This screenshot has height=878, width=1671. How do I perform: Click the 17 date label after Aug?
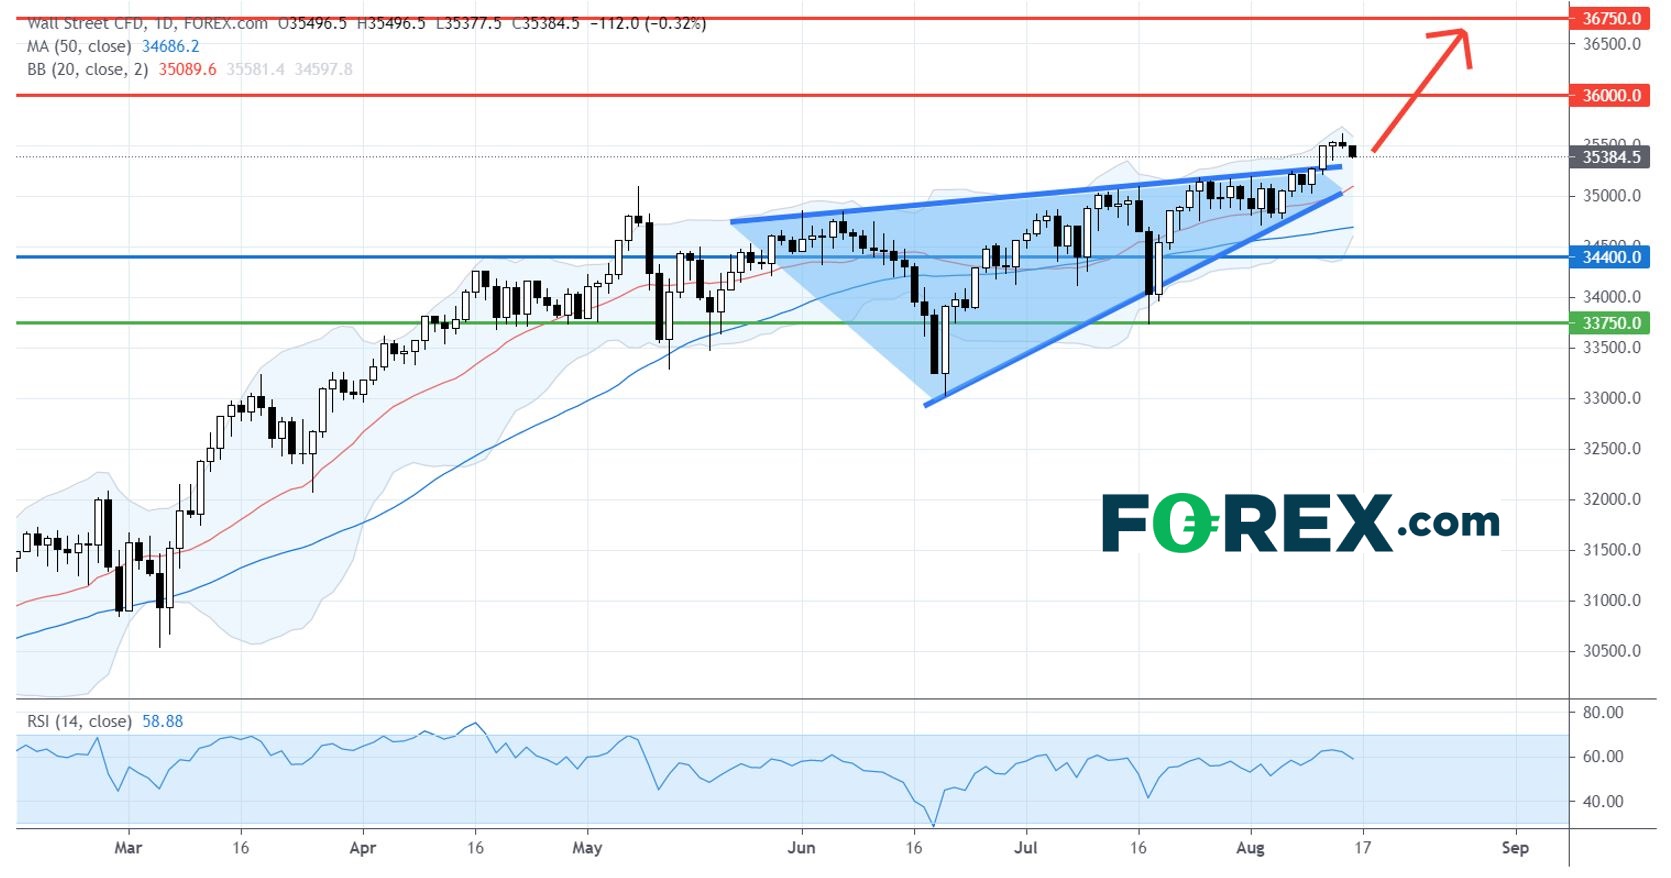click(x=1362, y=848)
